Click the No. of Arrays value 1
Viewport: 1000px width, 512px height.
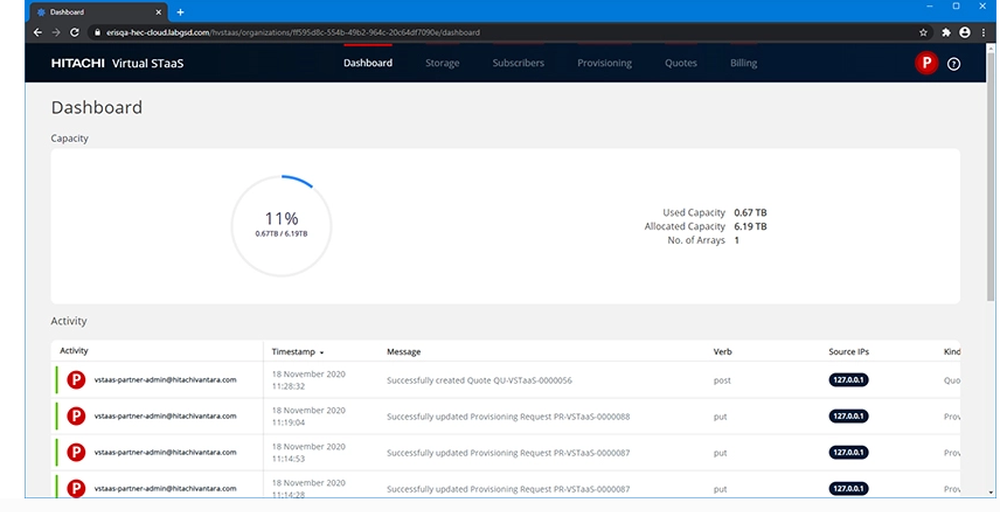point(737,240)
